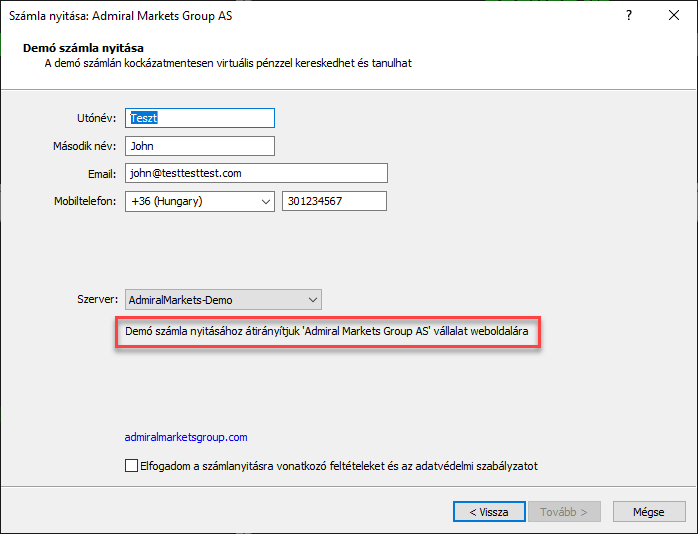Click the Szerver label

click(97, 299)
